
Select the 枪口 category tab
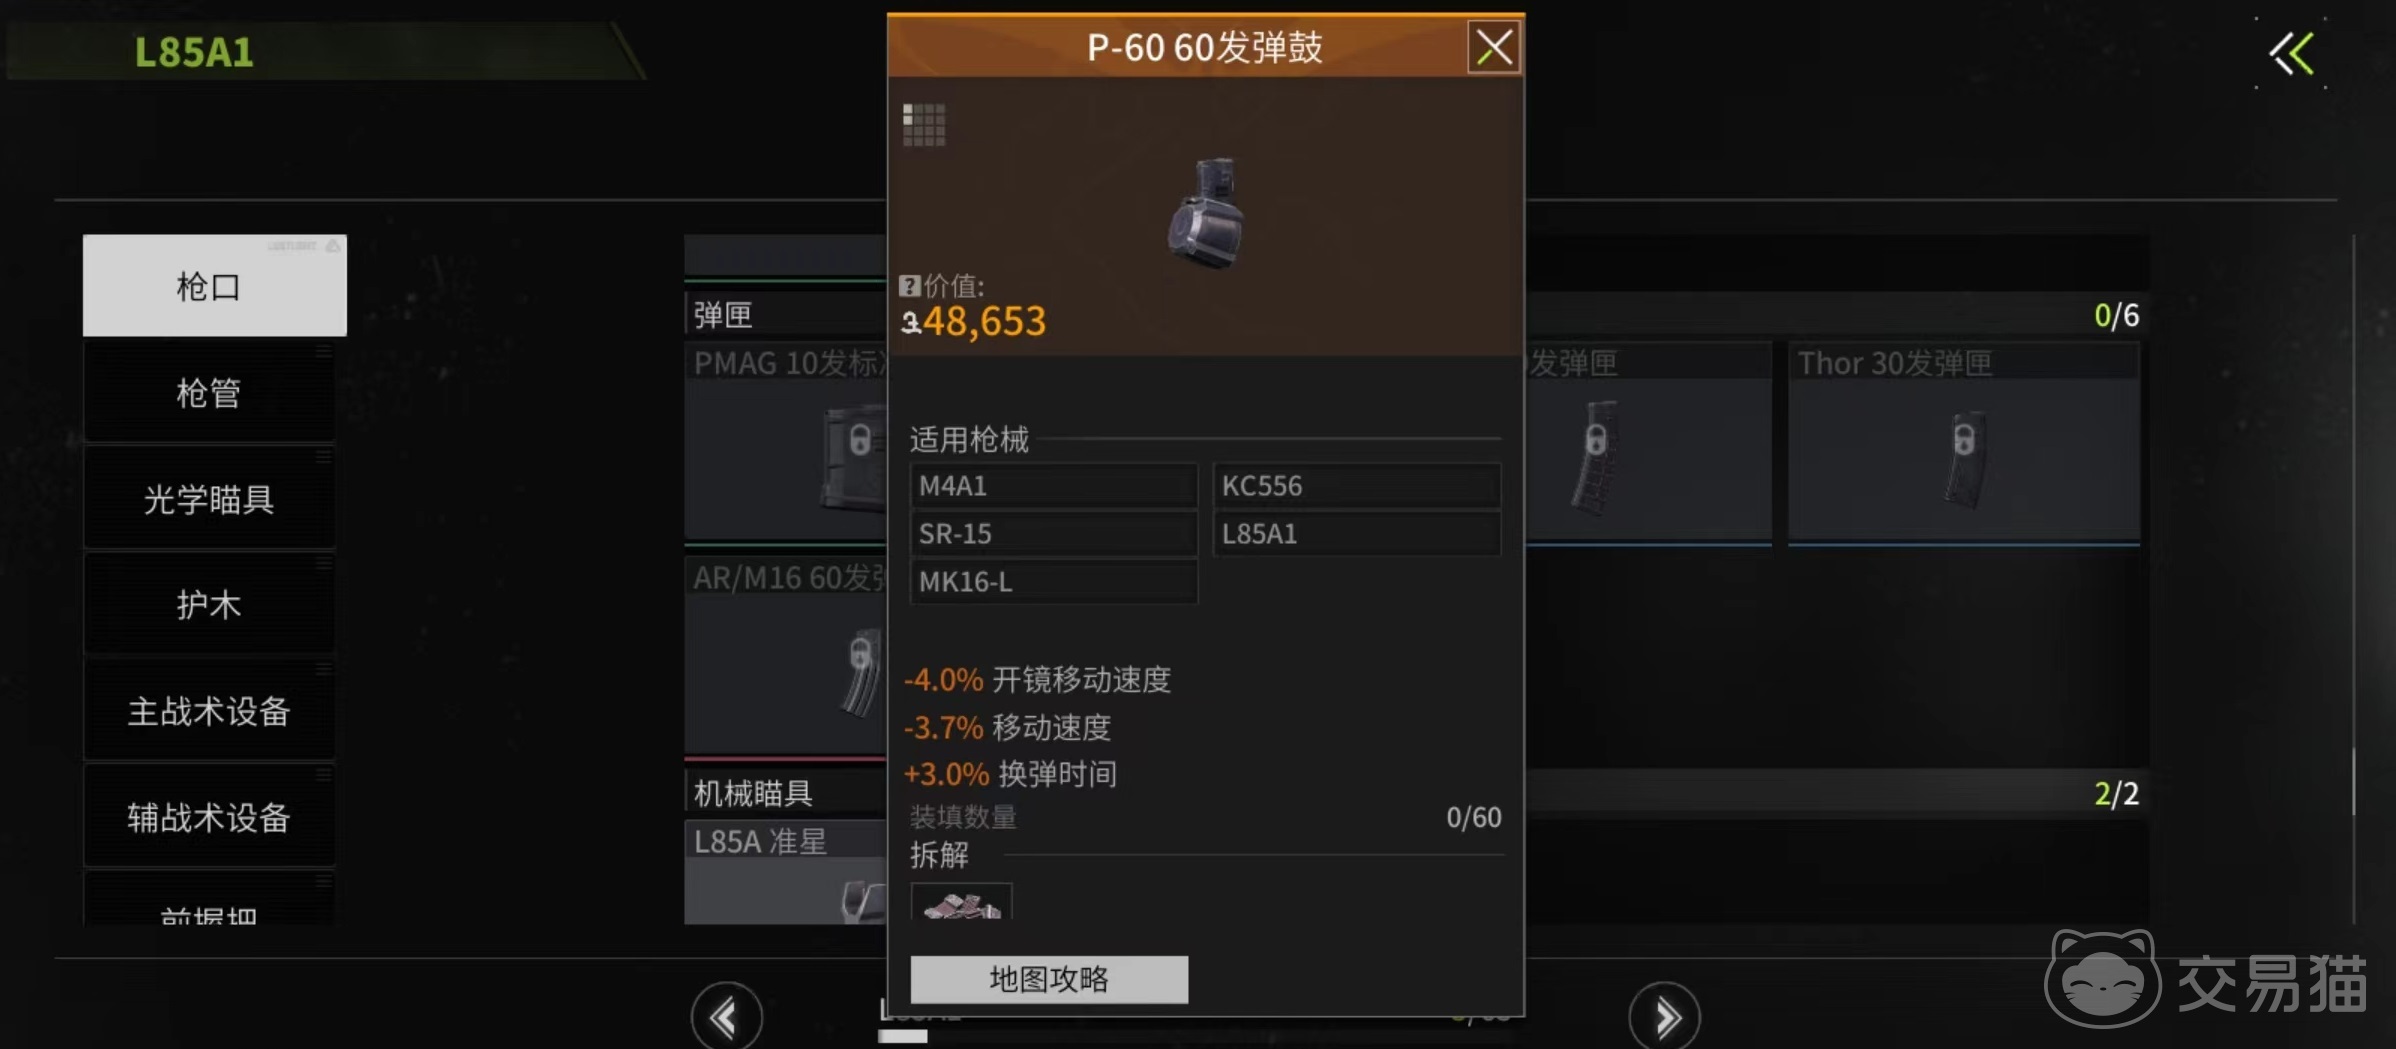[214, 286]
